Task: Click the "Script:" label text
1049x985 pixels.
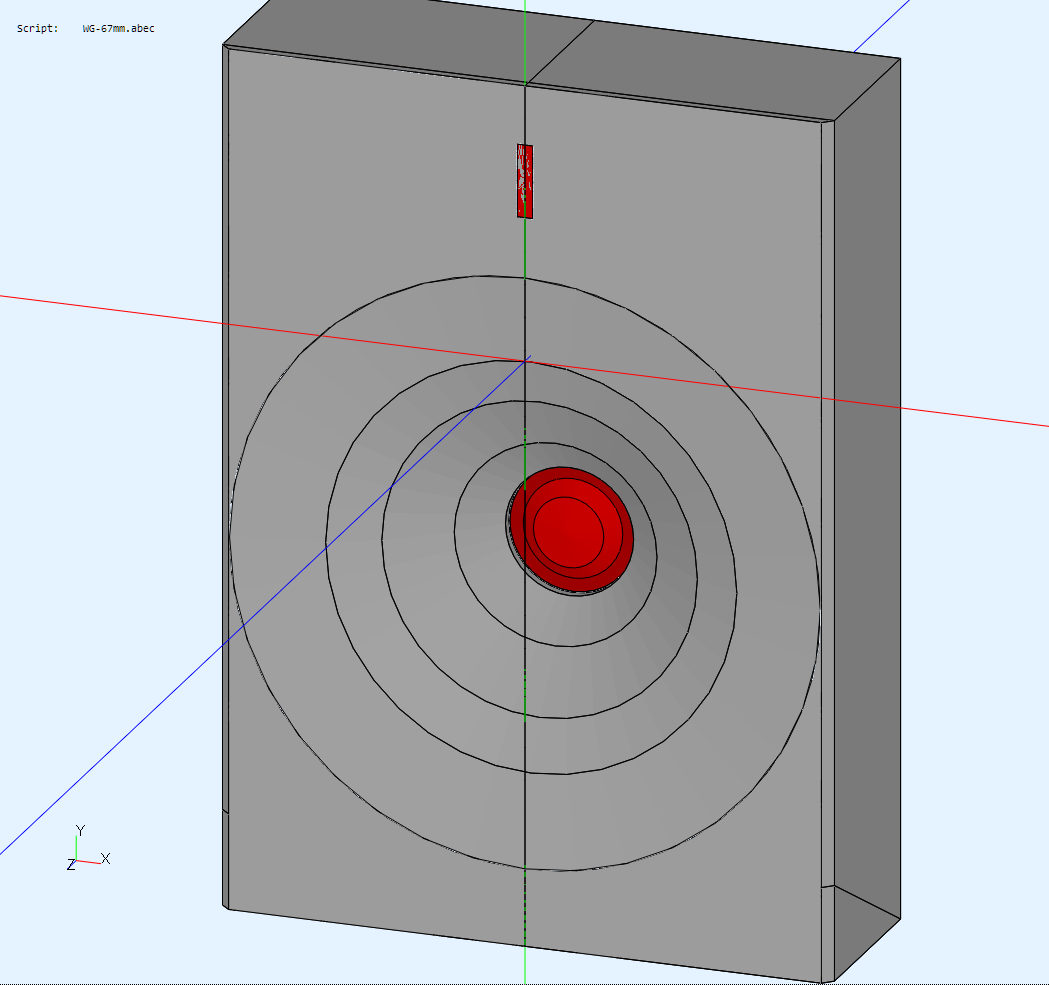Action: (37, 28)
